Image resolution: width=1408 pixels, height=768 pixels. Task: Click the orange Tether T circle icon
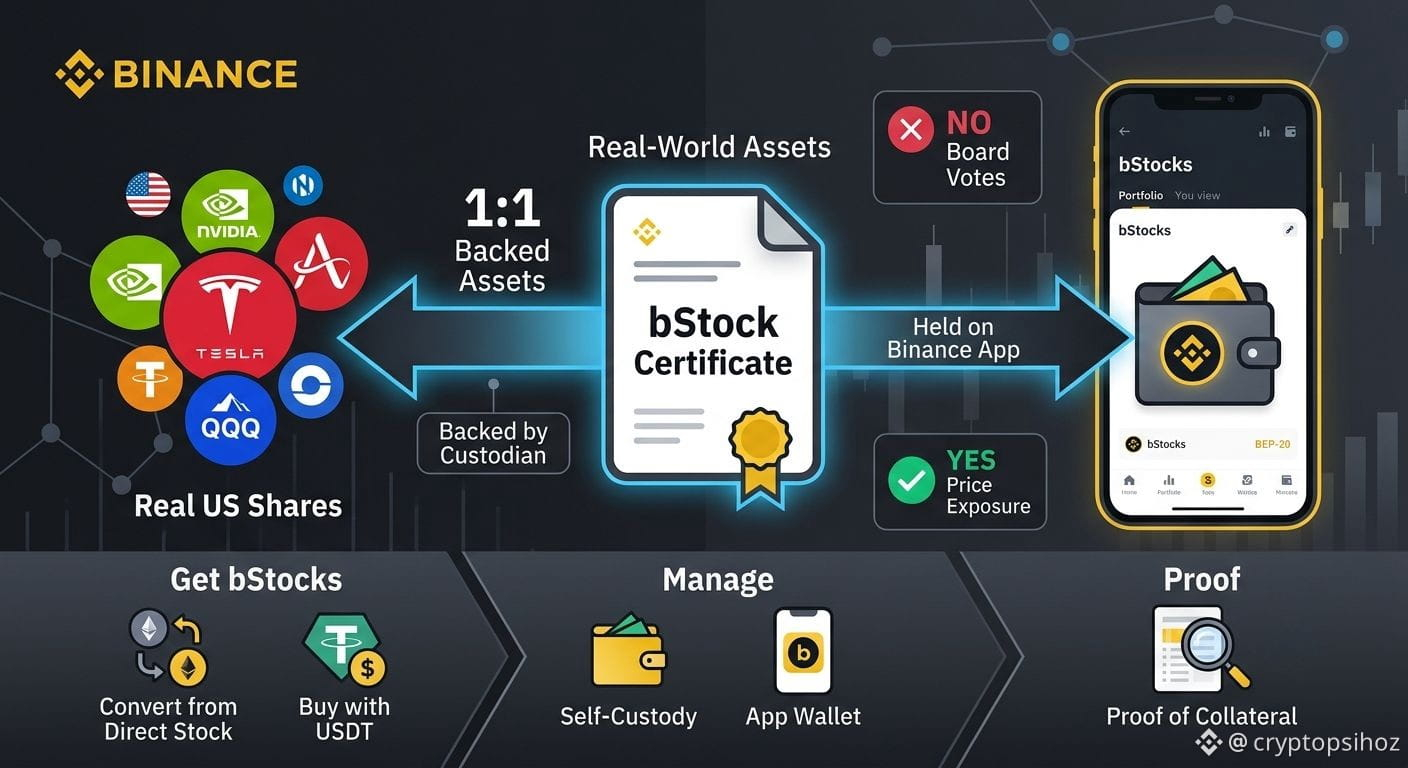150,379
